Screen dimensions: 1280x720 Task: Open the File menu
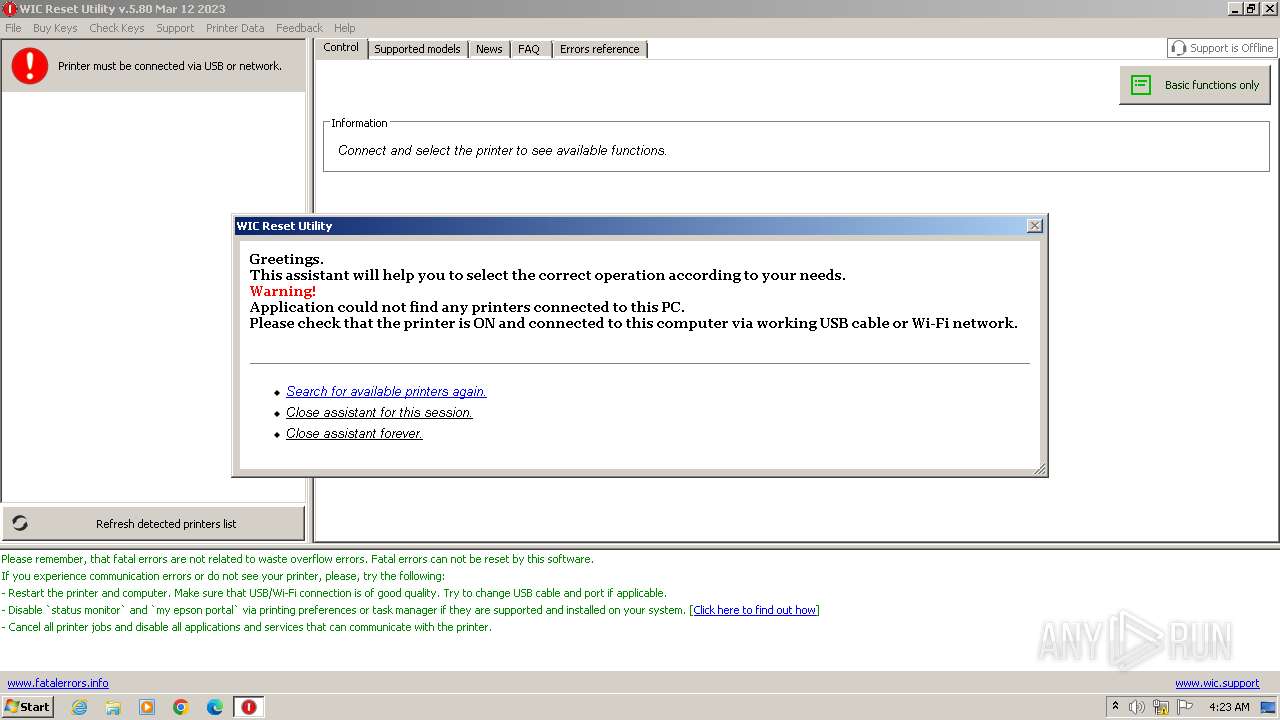pos(13,28)
